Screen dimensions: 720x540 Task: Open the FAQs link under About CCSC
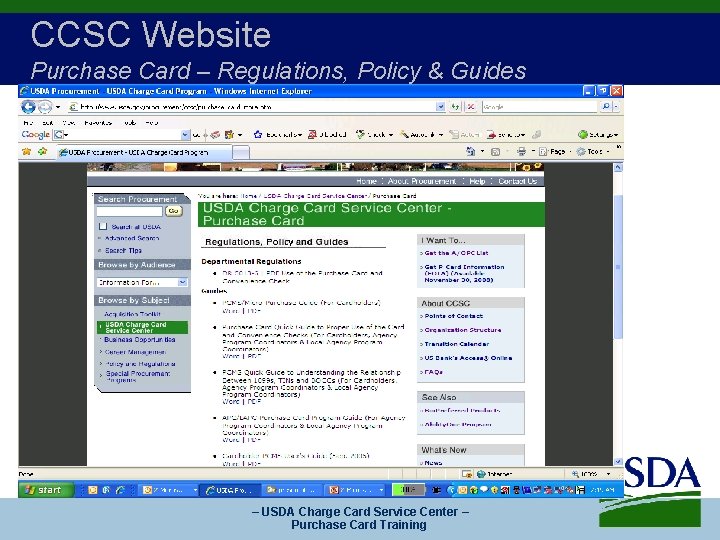pos(433,372)
